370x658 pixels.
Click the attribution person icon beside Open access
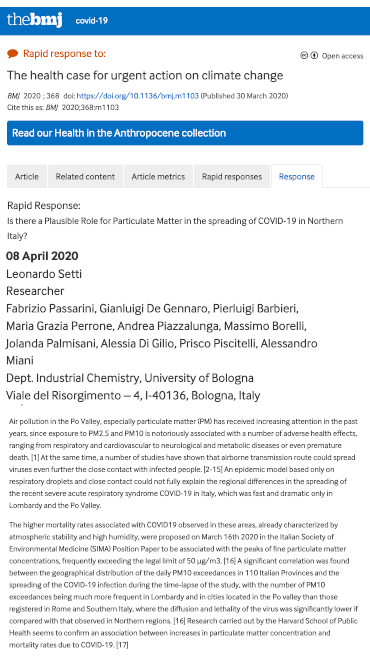(314, 55)
